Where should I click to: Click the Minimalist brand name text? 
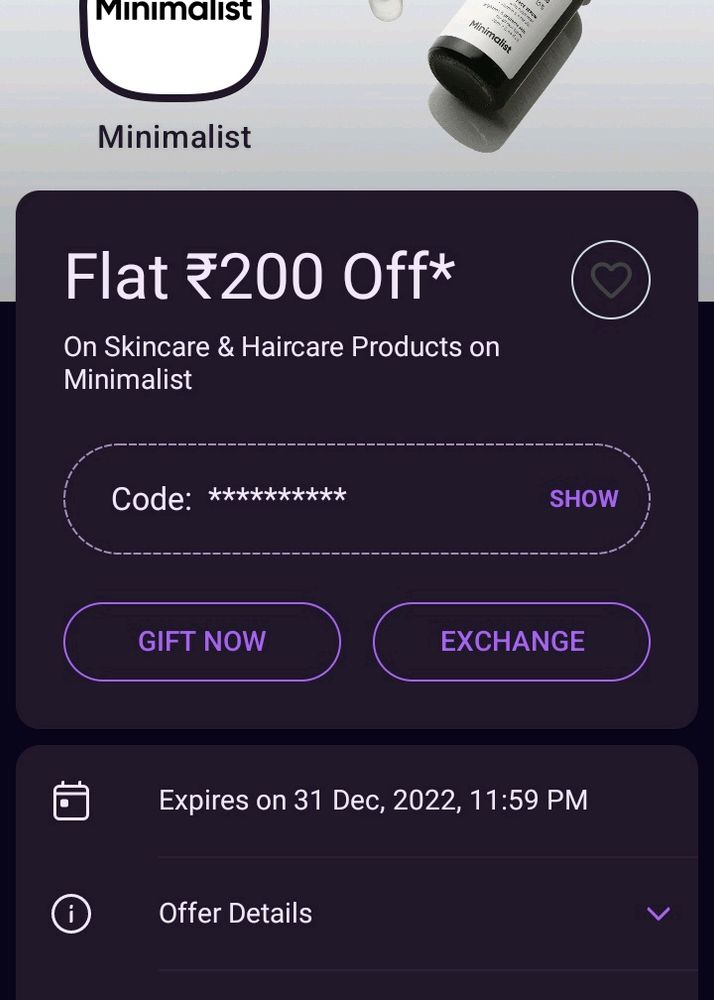[172, 137]
